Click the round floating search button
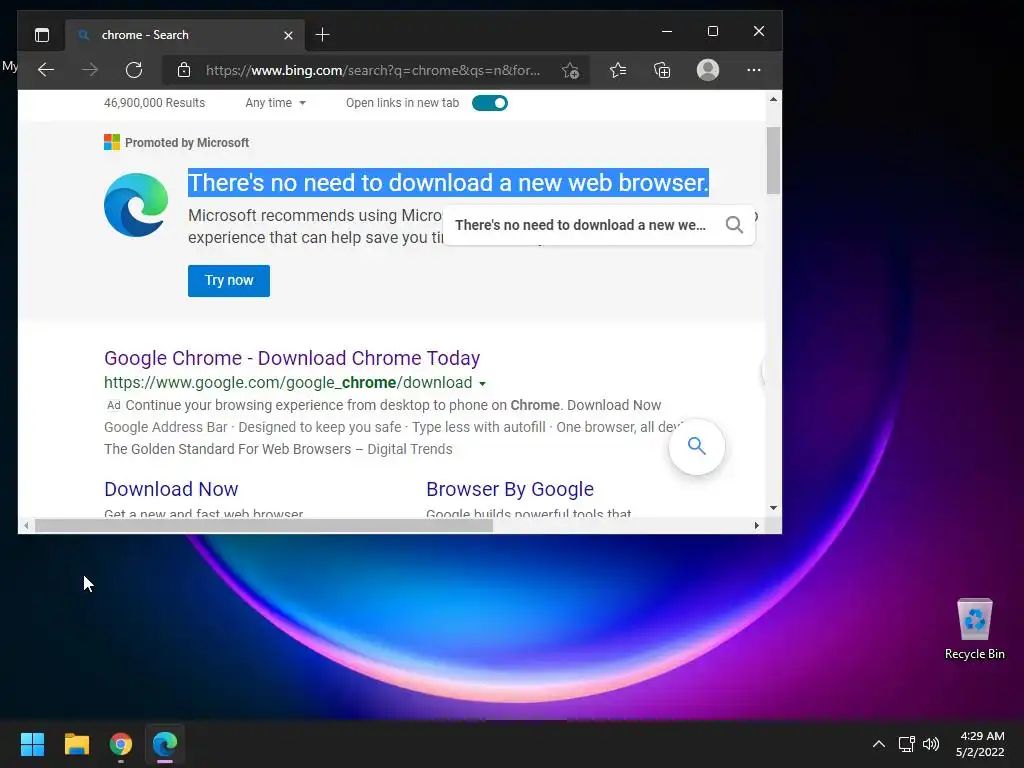The height and width of the screenshot is (768, 1024). pos(697,447)
